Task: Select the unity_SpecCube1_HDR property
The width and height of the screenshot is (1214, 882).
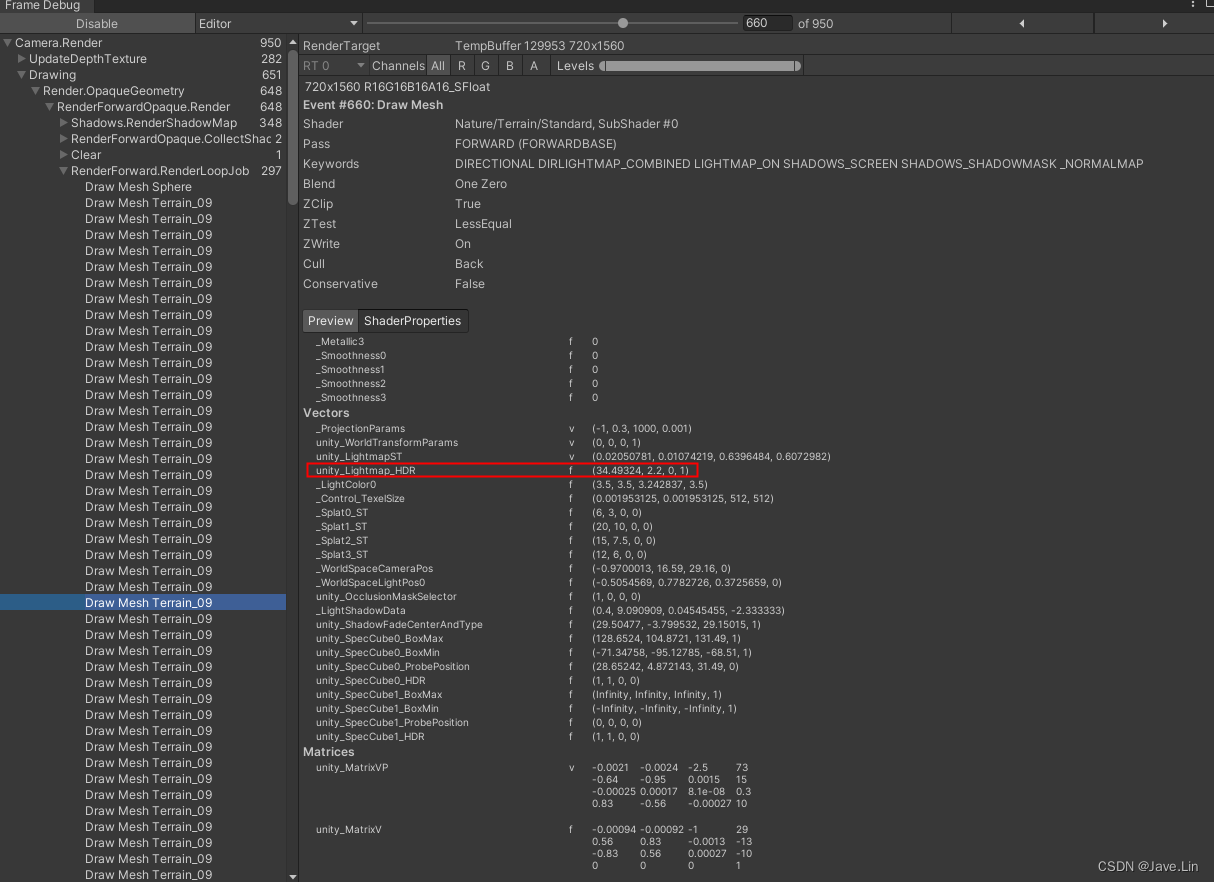Action: point(370,736)
